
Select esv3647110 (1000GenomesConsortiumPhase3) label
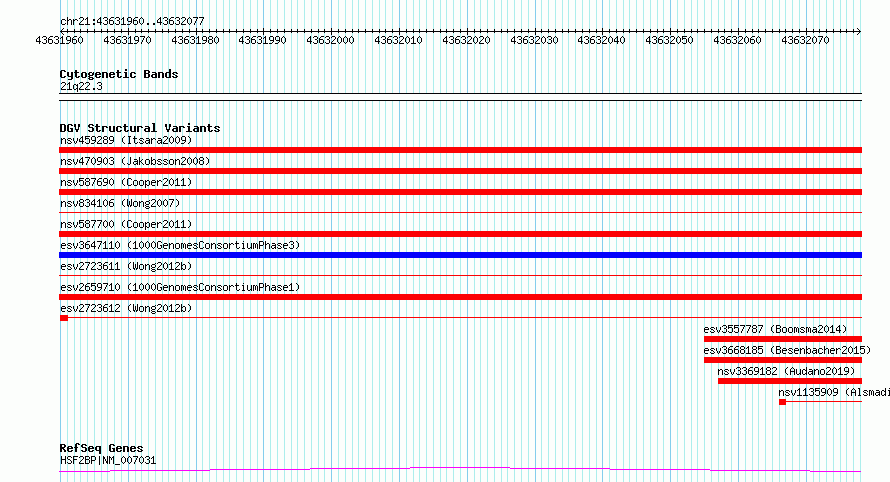tap(180, 245)
